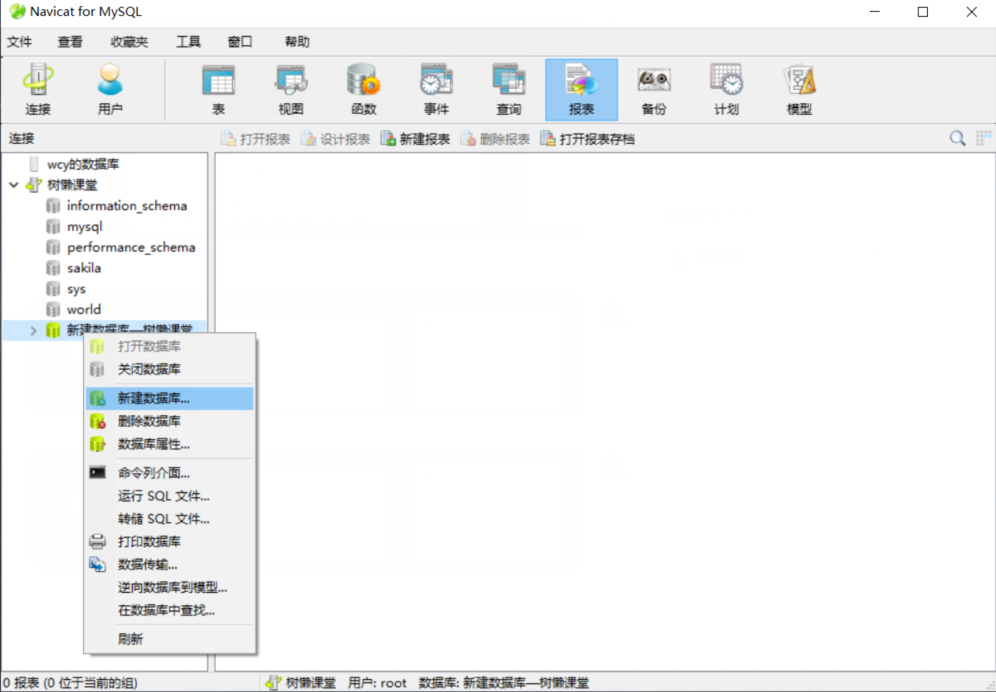Click 打开报表存档 button
The height and width of the screenshot is (692, 996).
[x=587, y=139]
